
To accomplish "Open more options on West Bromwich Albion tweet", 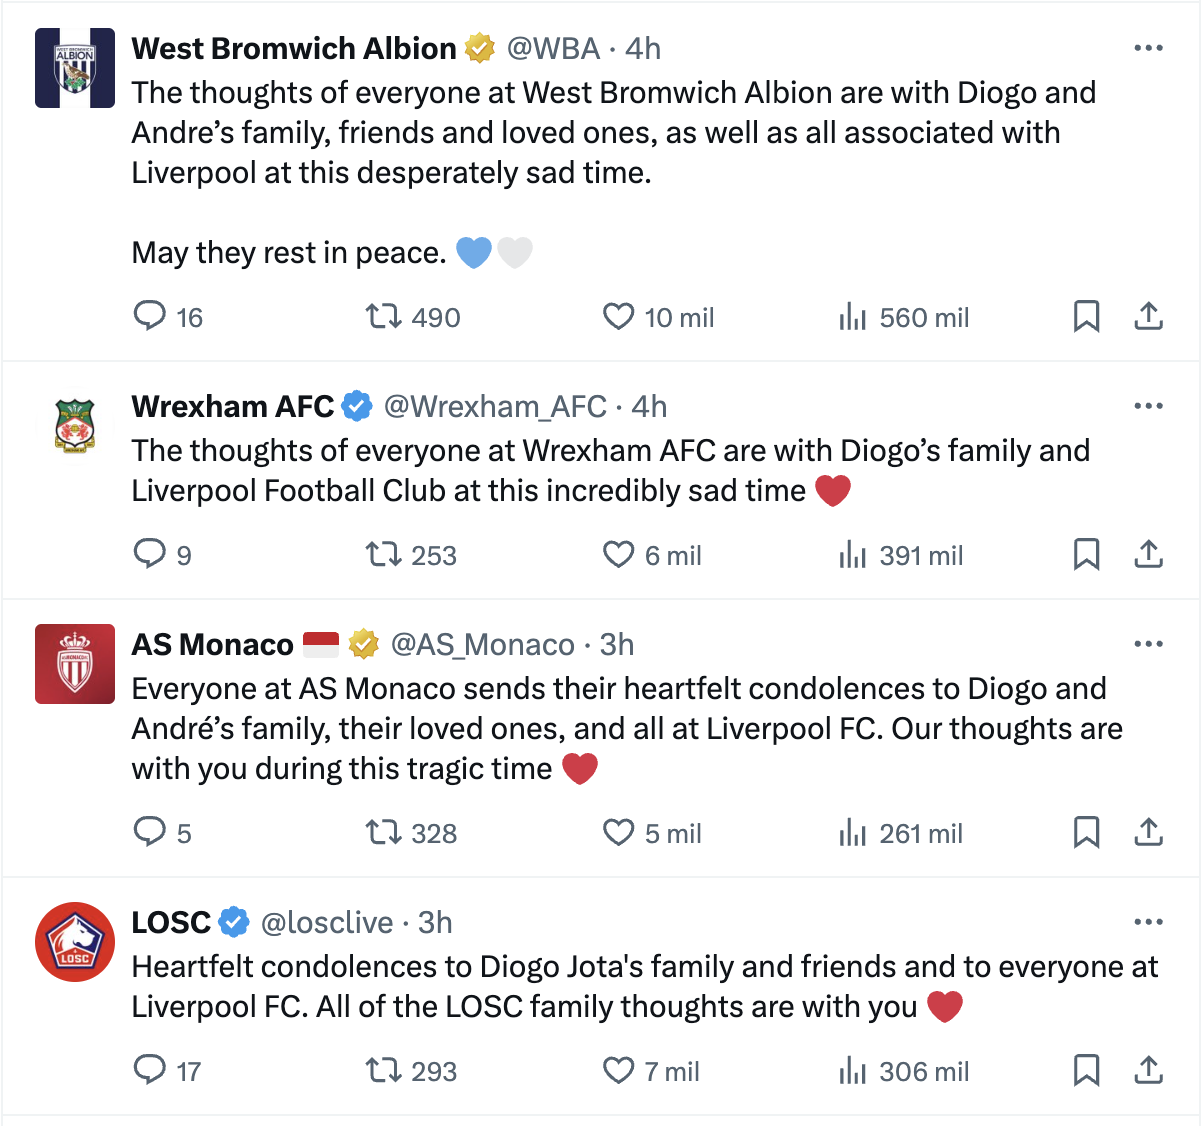I will pyautogui.click(x=1149, y=48).
